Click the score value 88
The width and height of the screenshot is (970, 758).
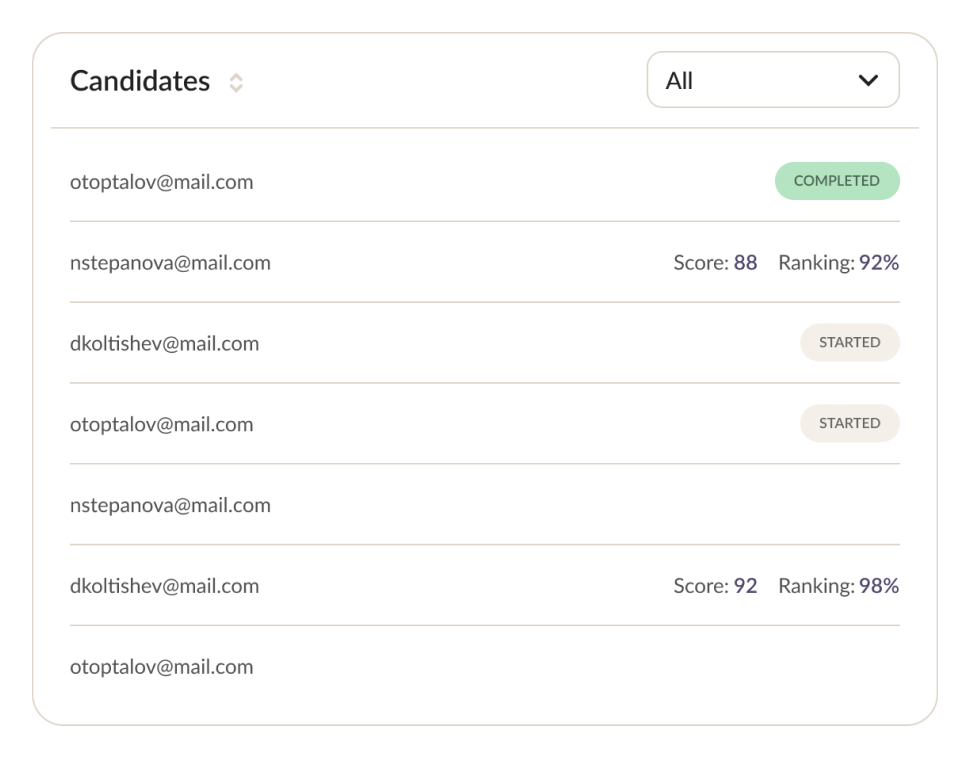(x=745, y=263)
